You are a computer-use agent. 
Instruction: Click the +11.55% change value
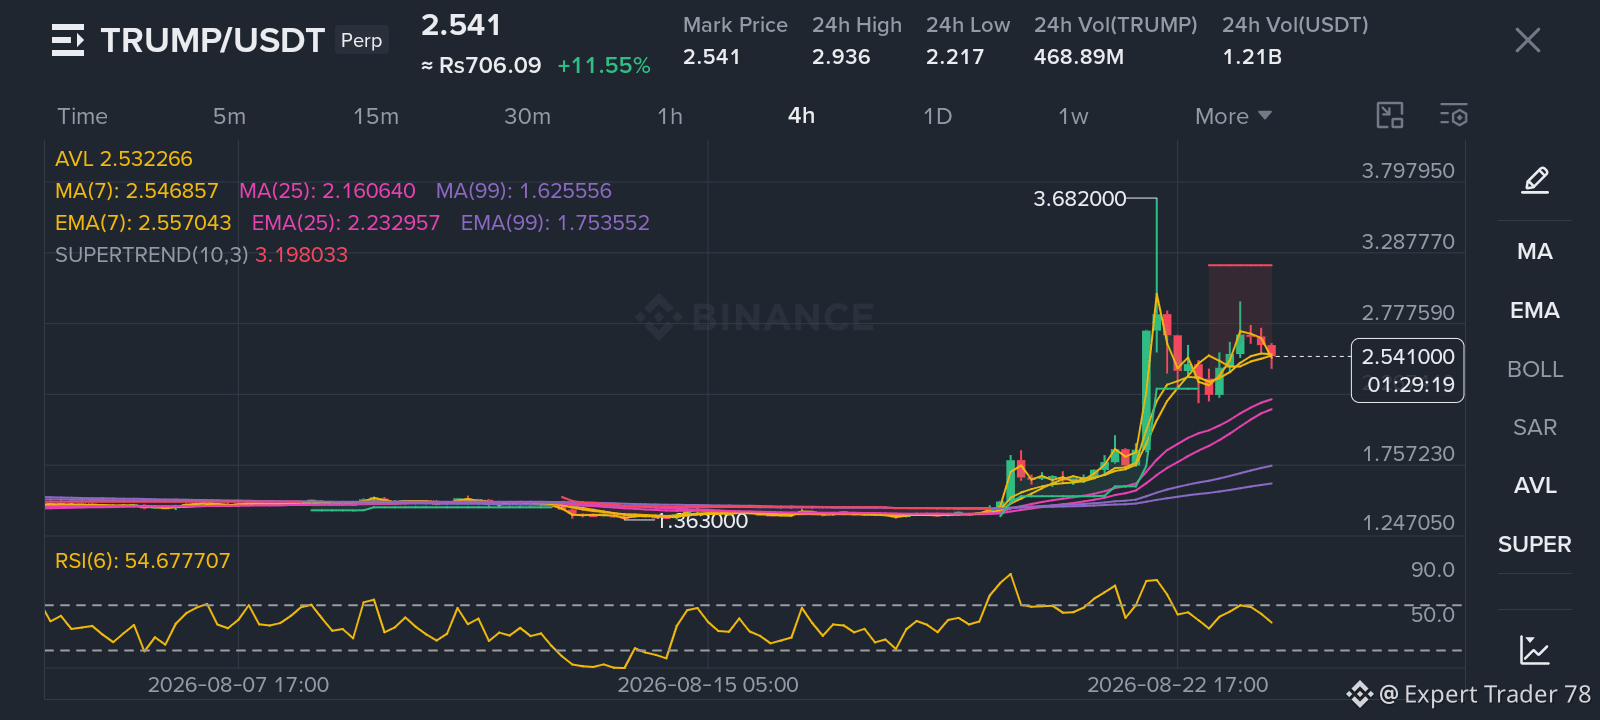coord(604,66)
